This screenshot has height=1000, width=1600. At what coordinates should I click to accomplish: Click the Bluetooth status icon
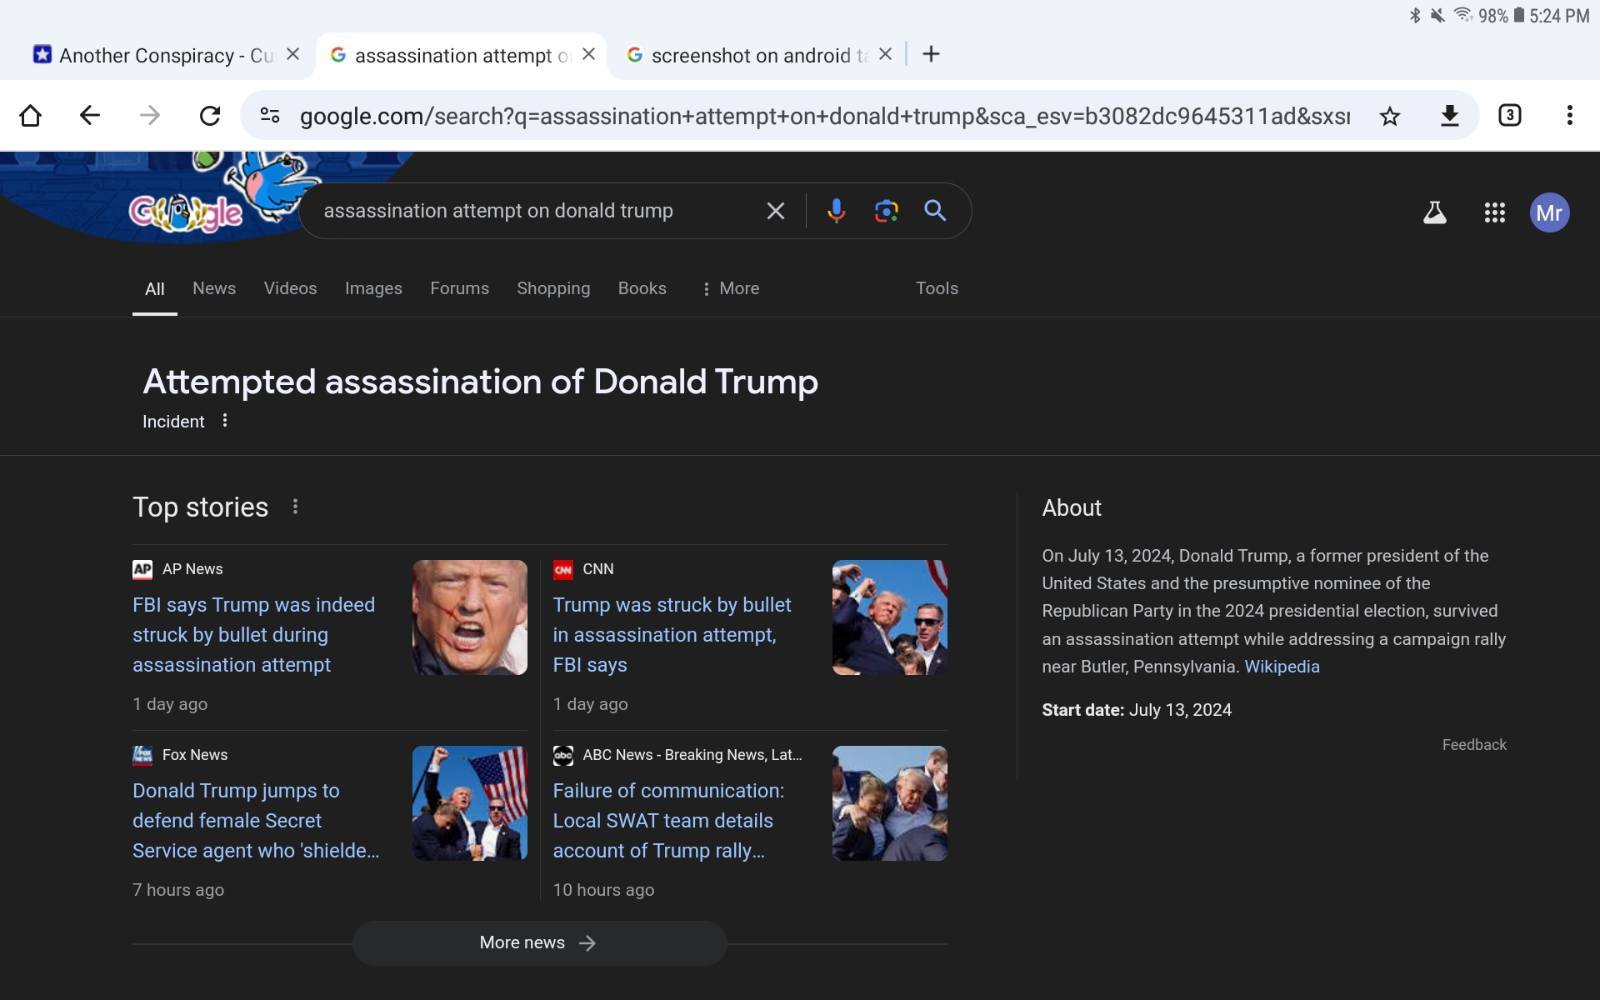(x=1415, y=15)
